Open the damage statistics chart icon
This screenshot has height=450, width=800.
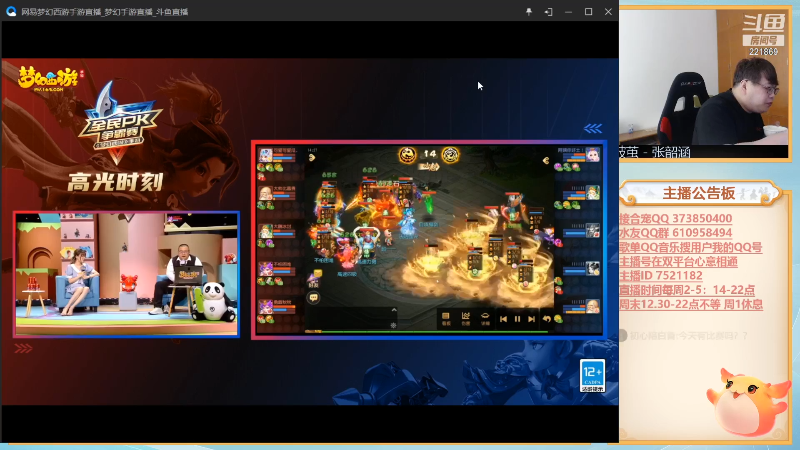(x=465, y=318)
